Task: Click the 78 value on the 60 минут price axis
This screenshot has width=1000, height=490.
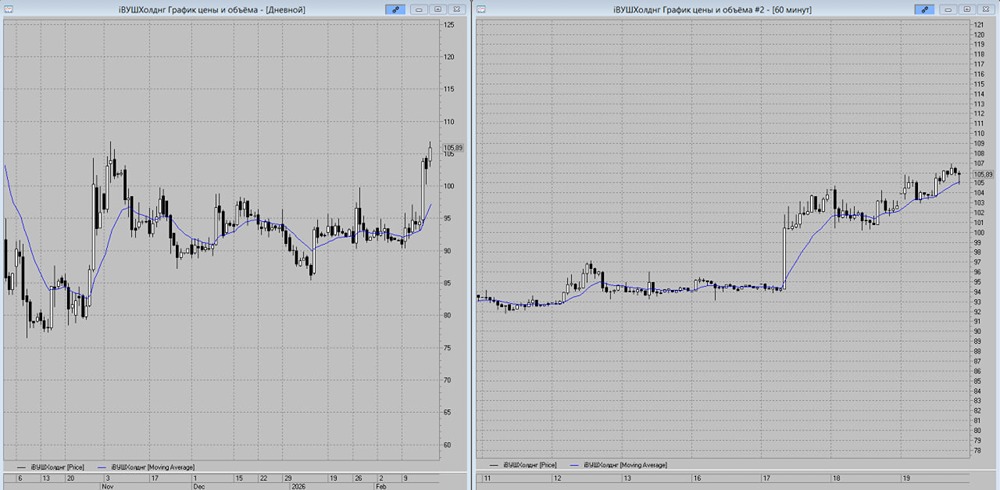Action: point(977,450)
